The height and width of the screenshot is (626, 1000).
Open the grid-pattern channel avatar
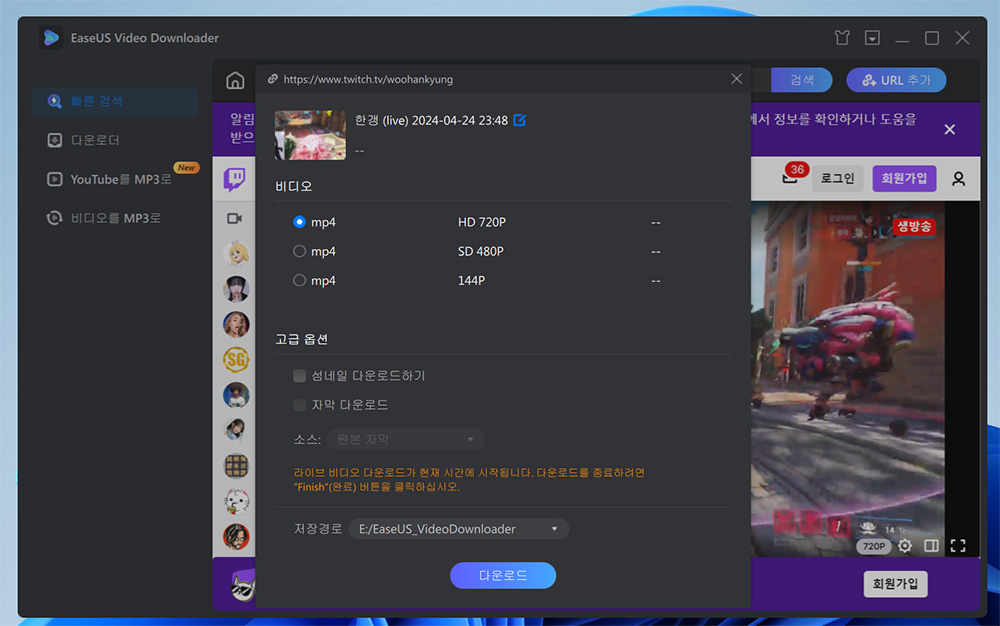pos(236,466)
